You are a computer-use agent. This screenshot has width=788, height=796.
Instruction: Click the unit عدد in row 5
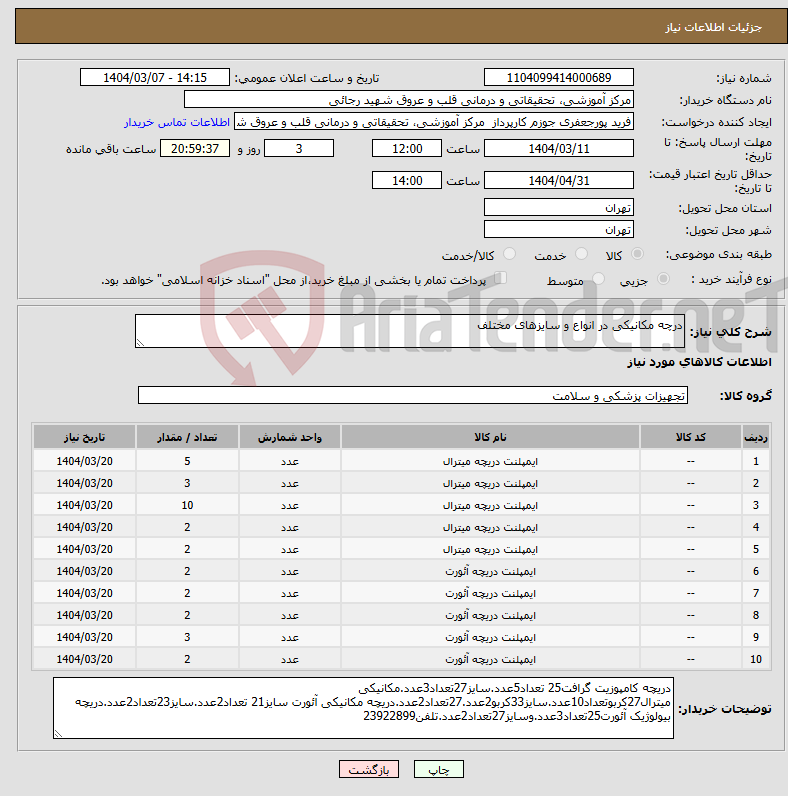pyautogui.click(x=289, y=550)
